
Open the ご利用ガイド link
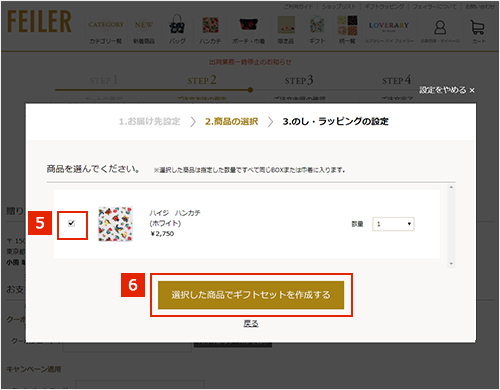[x=298, y=6]
